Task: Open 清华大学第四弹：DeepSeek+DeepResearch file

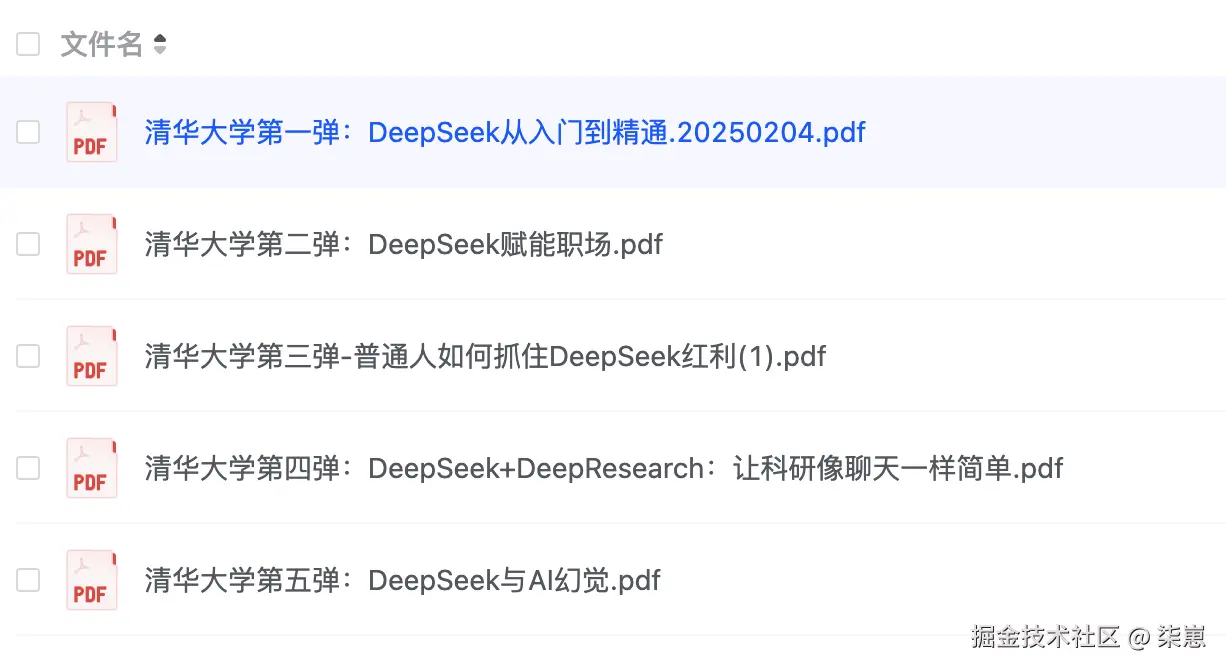Action: [604, 468]
